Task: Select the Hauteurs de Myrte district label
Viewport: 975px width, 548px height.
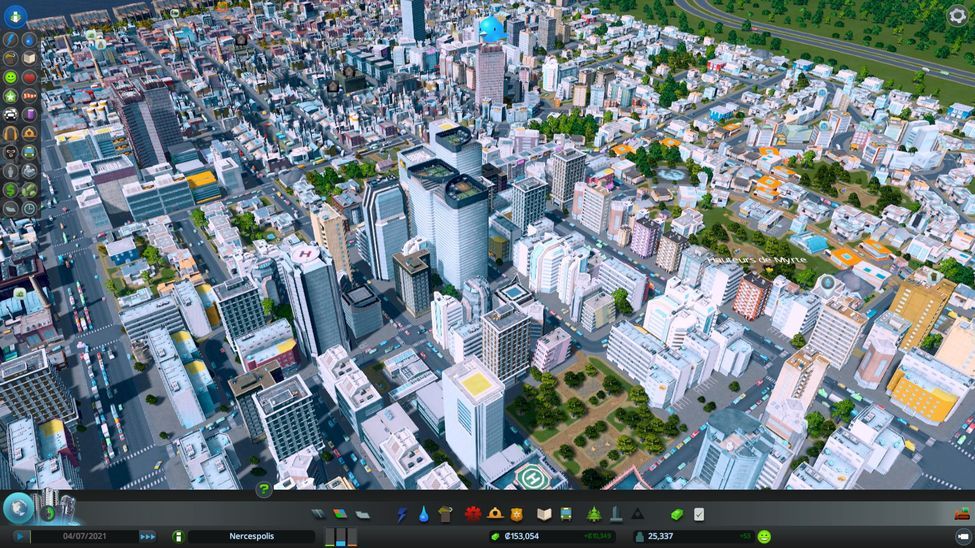Action: click(757, 259)
